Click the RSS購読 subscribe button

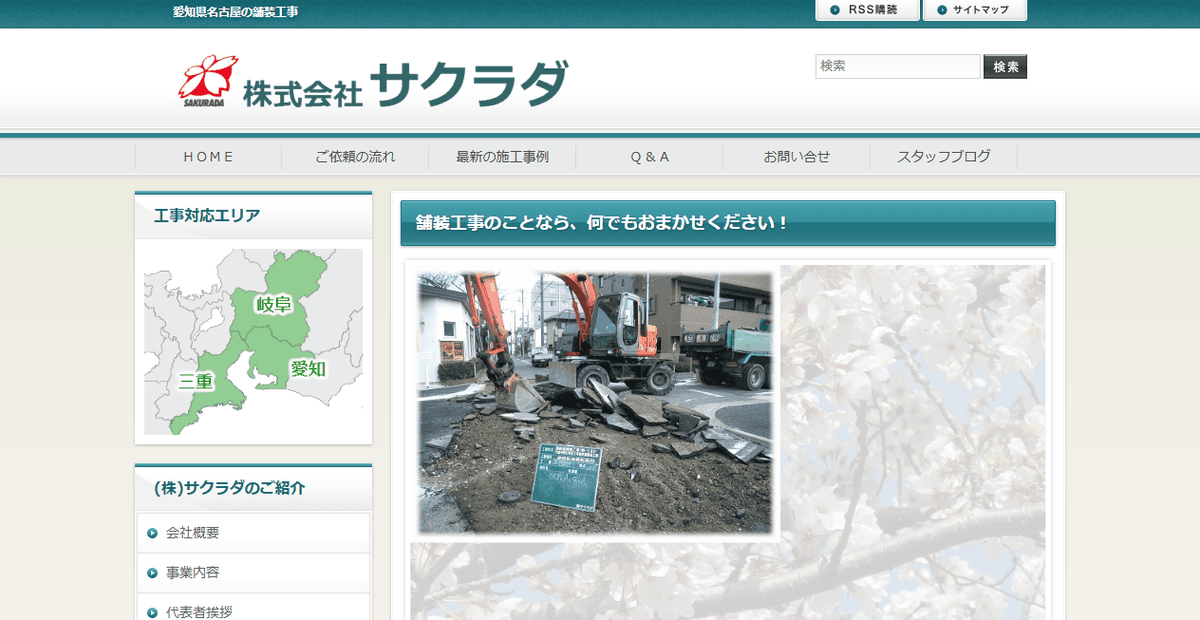866,11
